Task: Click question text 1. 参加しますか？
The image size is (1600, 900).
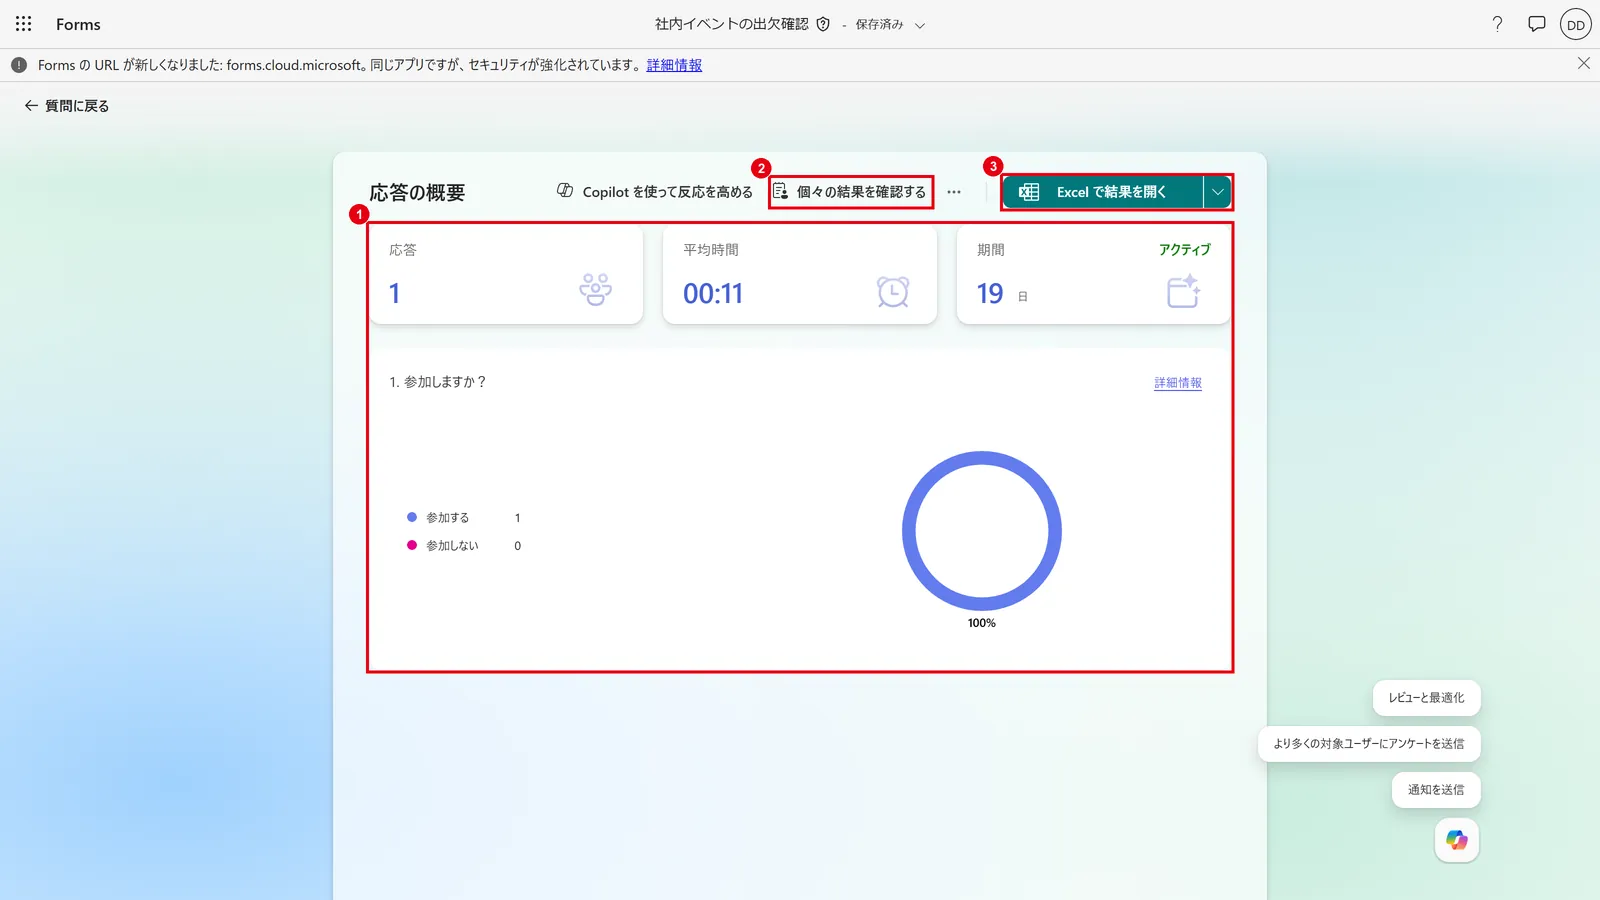Action: pyautogui.click(x=438, y=382)
